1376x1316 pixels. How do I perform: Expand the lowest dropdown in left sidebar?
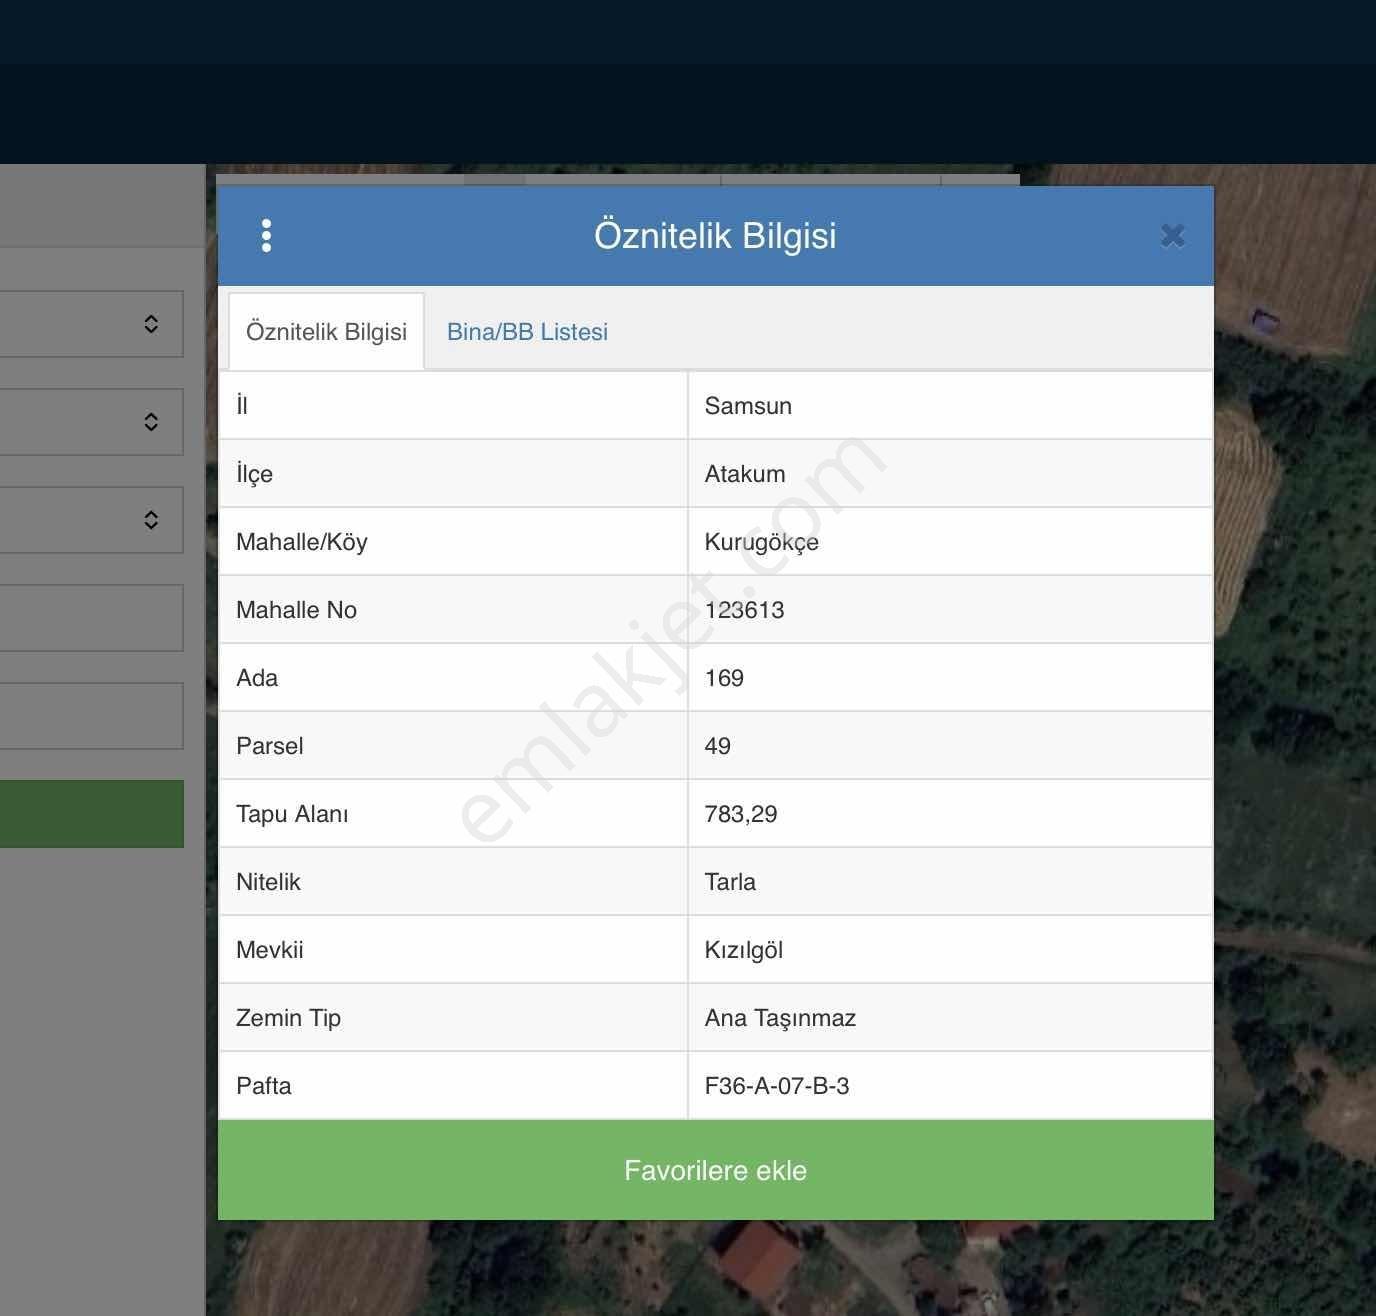coord(91,520)
